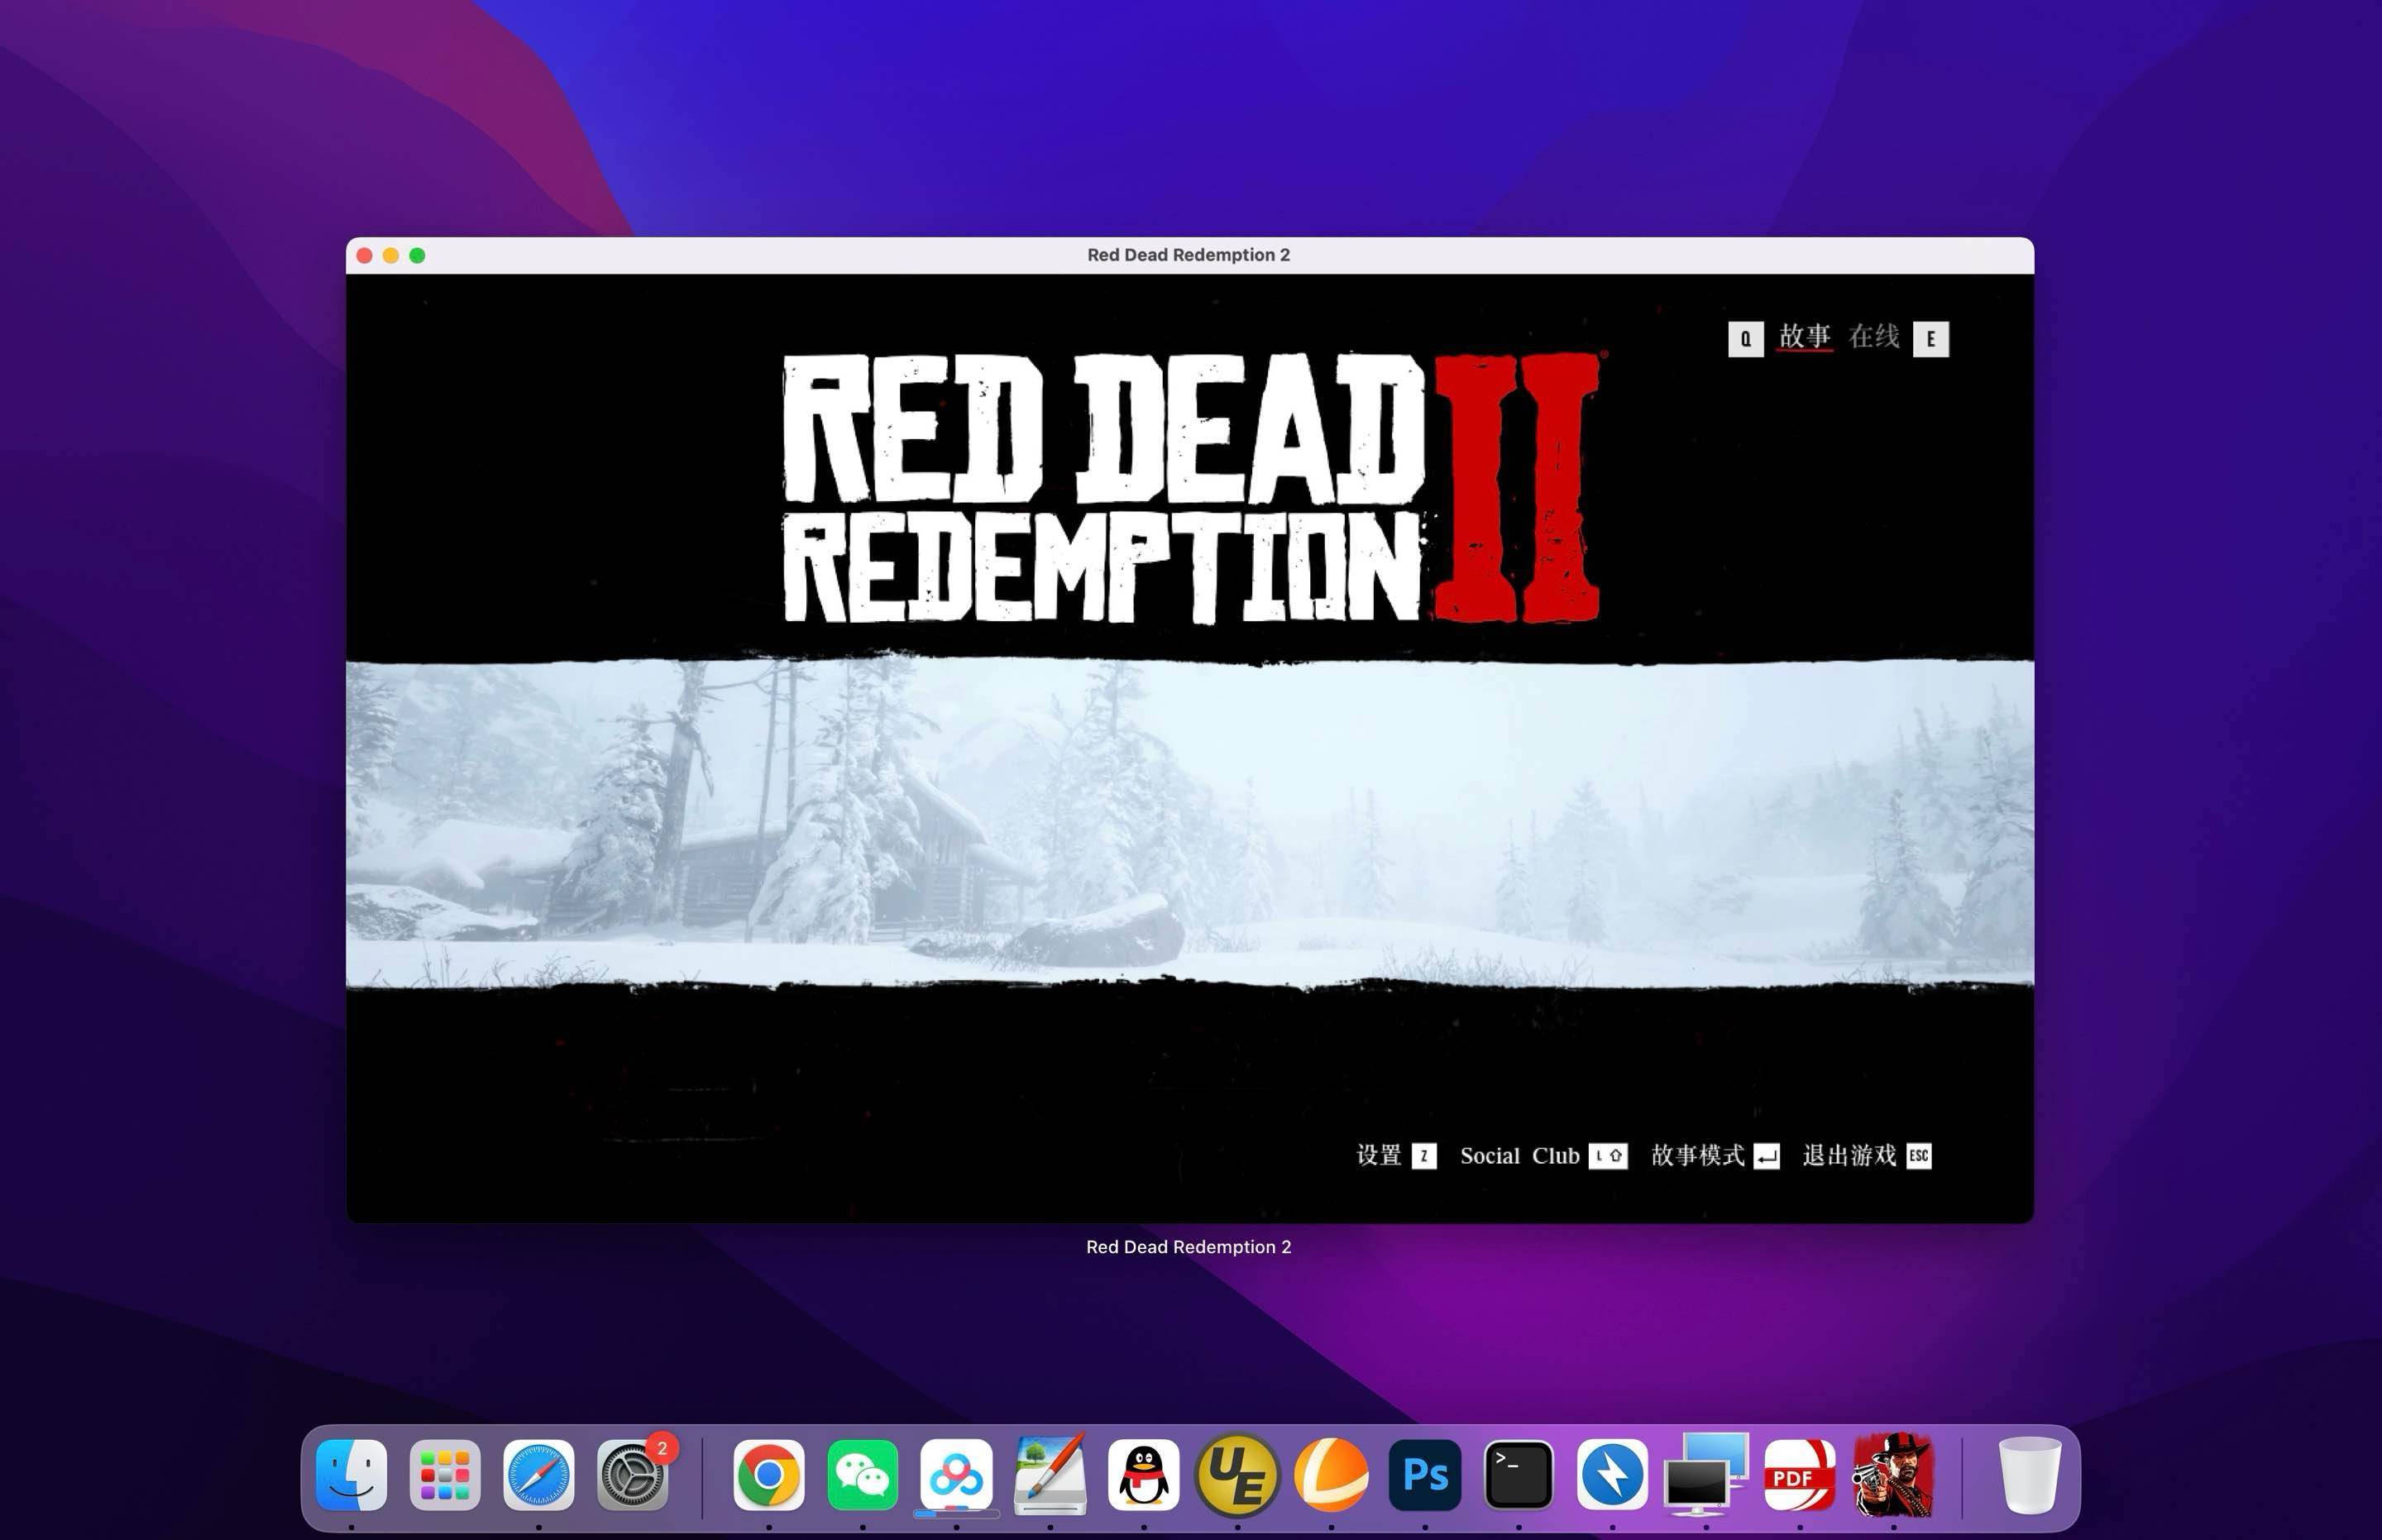Viewport: 2382px width, 1540px height.
Task: Click the snowy cabin scene image
Action: (x=1190, y=822)
